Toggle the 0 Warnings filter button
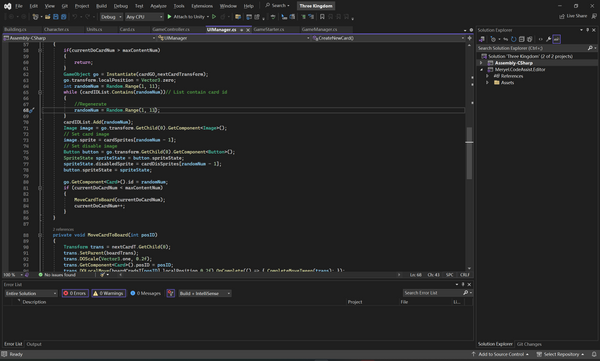 109,294
